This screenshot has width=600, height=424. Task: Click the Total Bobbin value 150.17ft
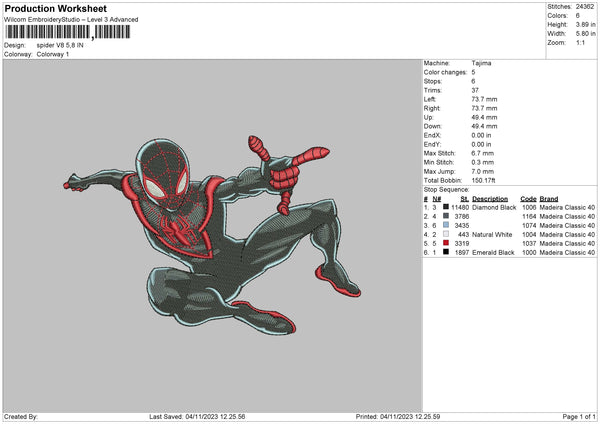click(485, 180)
